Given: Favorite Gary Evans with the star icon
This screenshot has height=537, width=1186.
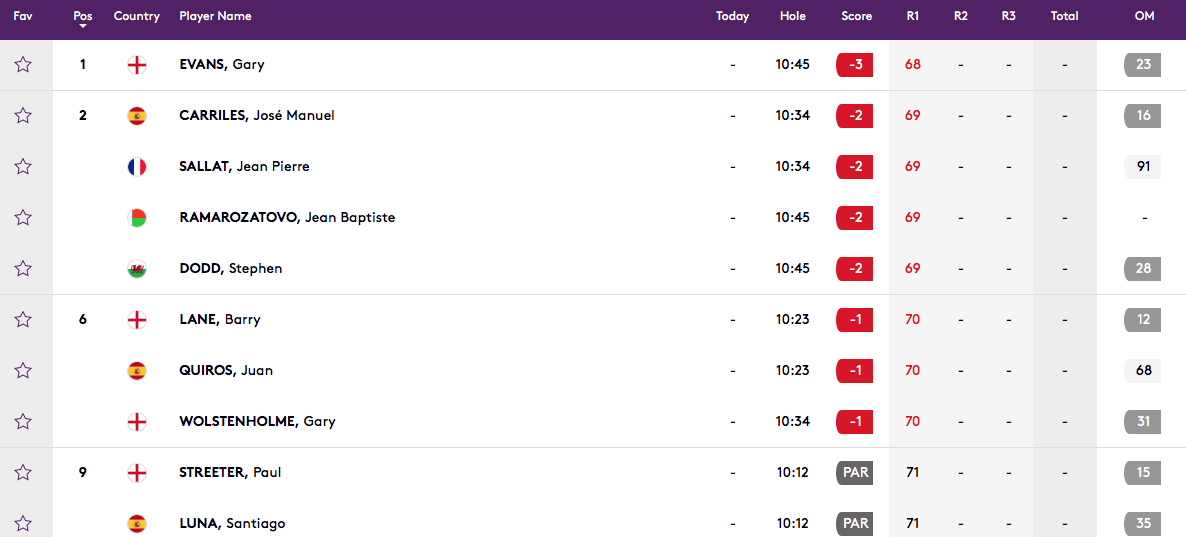Looking at the screenshot, I should (x=23, y=65).
